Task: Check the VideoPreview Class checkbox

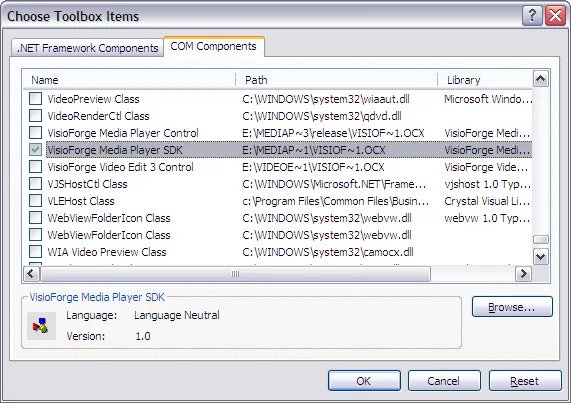Action: [35, 99]
